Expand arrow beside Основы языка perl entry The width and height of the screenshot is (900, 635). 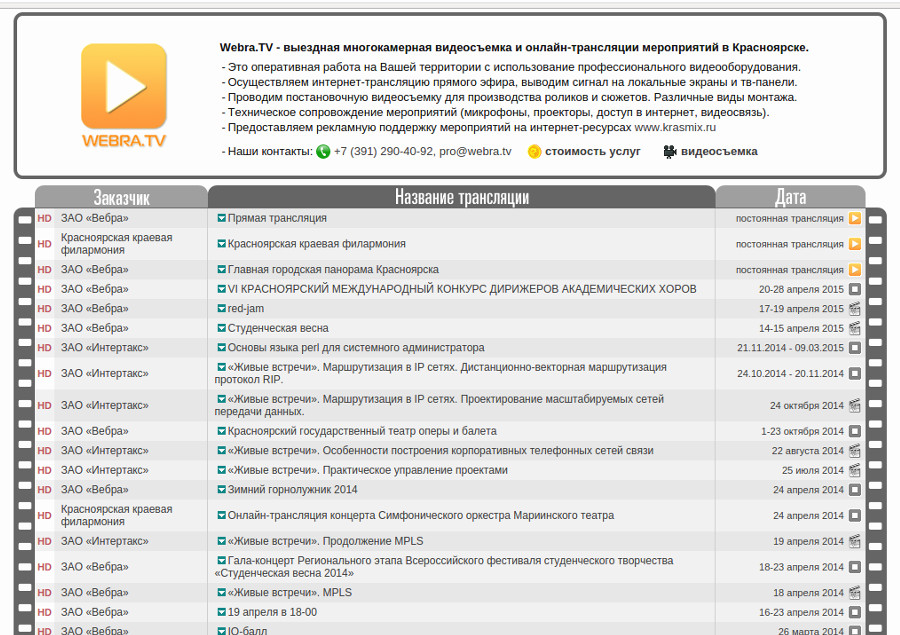tap(221, 348)
